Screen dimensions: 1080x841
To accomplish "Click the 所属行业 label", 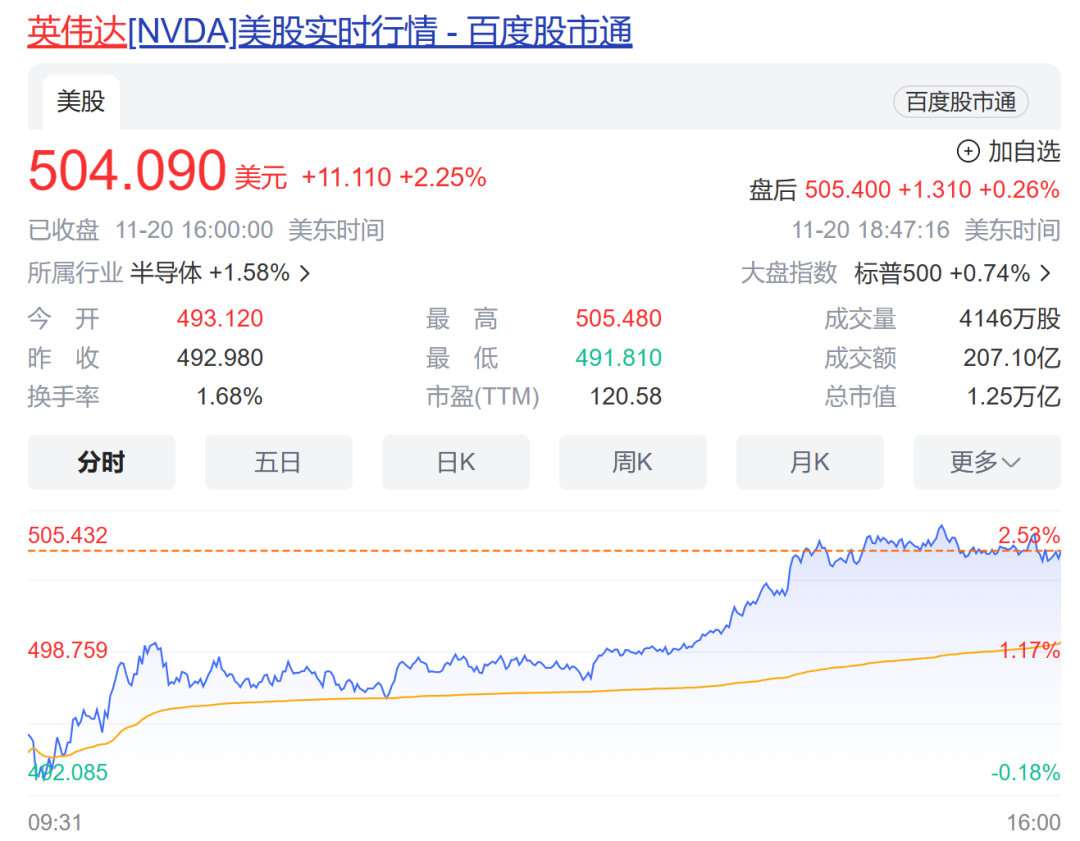I will [x=75, y=273].
